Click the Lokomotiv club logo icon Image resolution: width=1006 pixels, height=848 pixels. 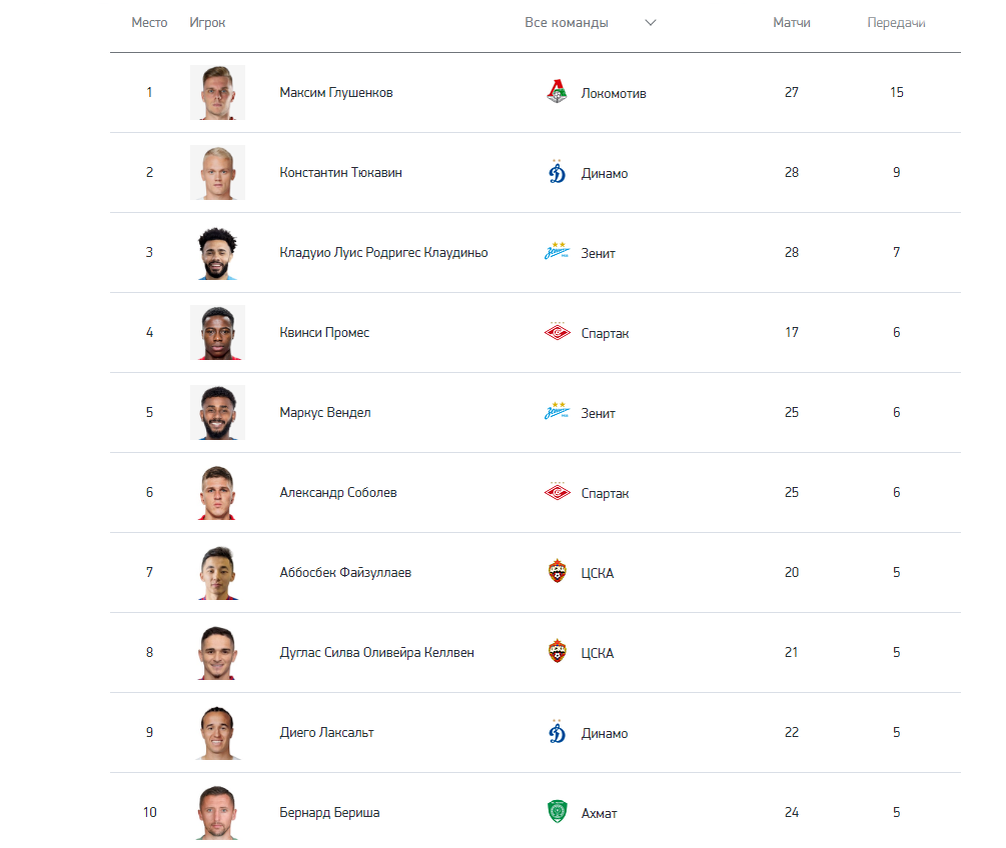pyautogui.click(x=557, y=92)
